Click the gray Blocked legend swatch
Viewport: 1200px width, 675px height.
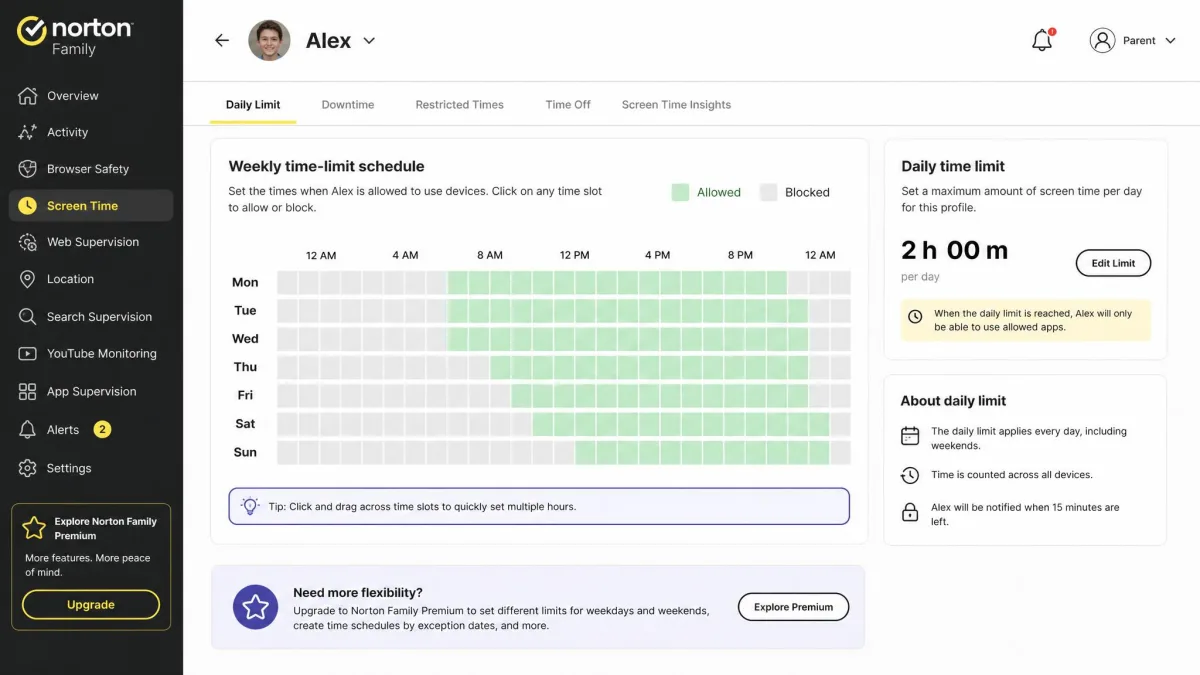(x=768, y=192)
